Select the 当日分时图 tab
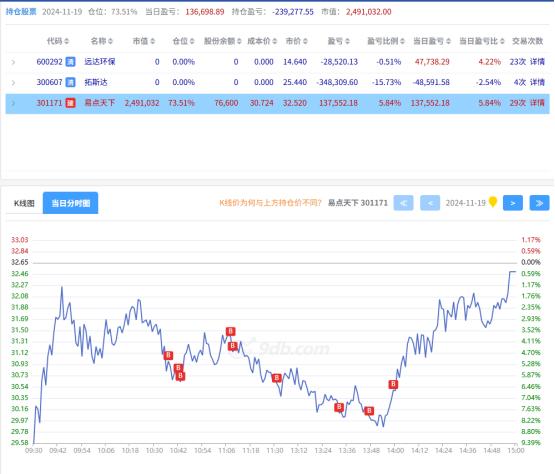This screenshot has height=474, width=555. (x=70, y=203)
